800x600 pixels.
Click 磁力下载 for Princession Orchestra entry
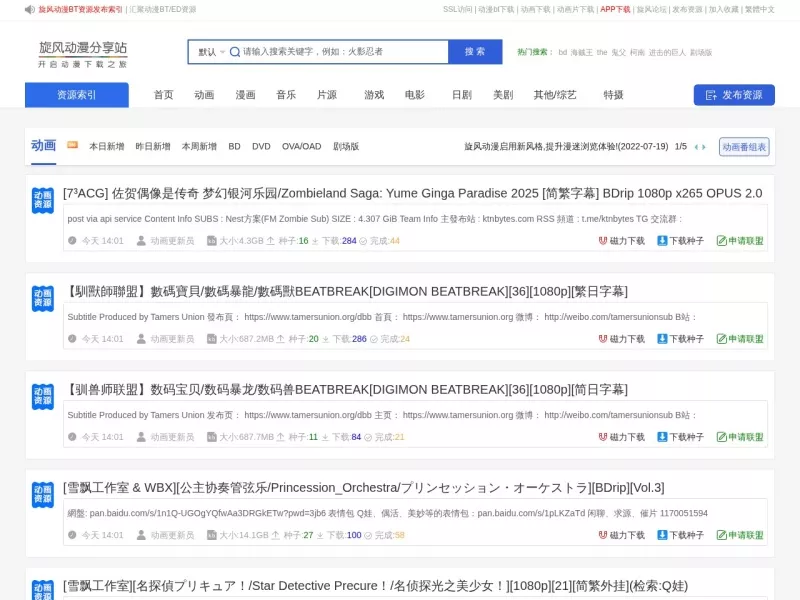(621, 535)
